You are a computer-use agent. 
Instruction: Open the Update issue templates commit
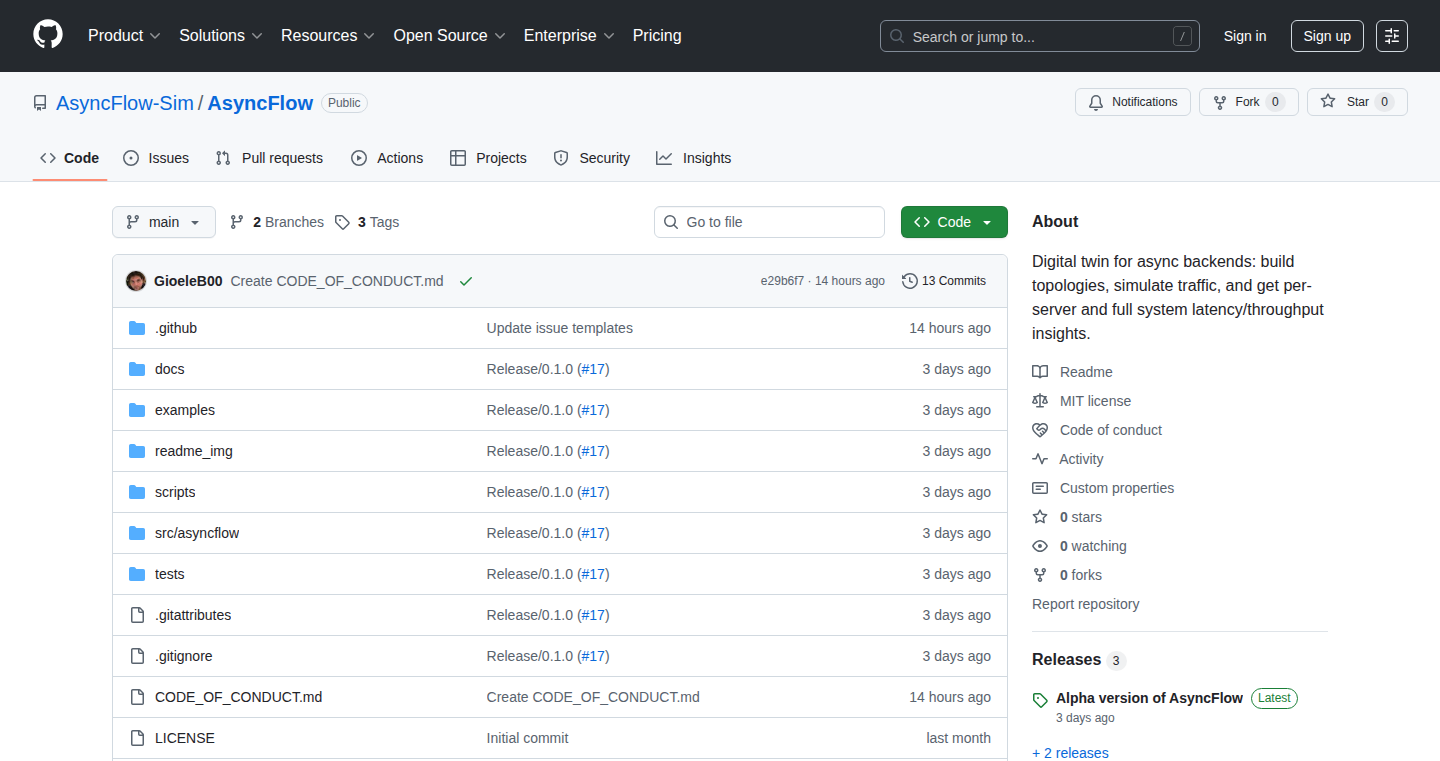point(560,328)
